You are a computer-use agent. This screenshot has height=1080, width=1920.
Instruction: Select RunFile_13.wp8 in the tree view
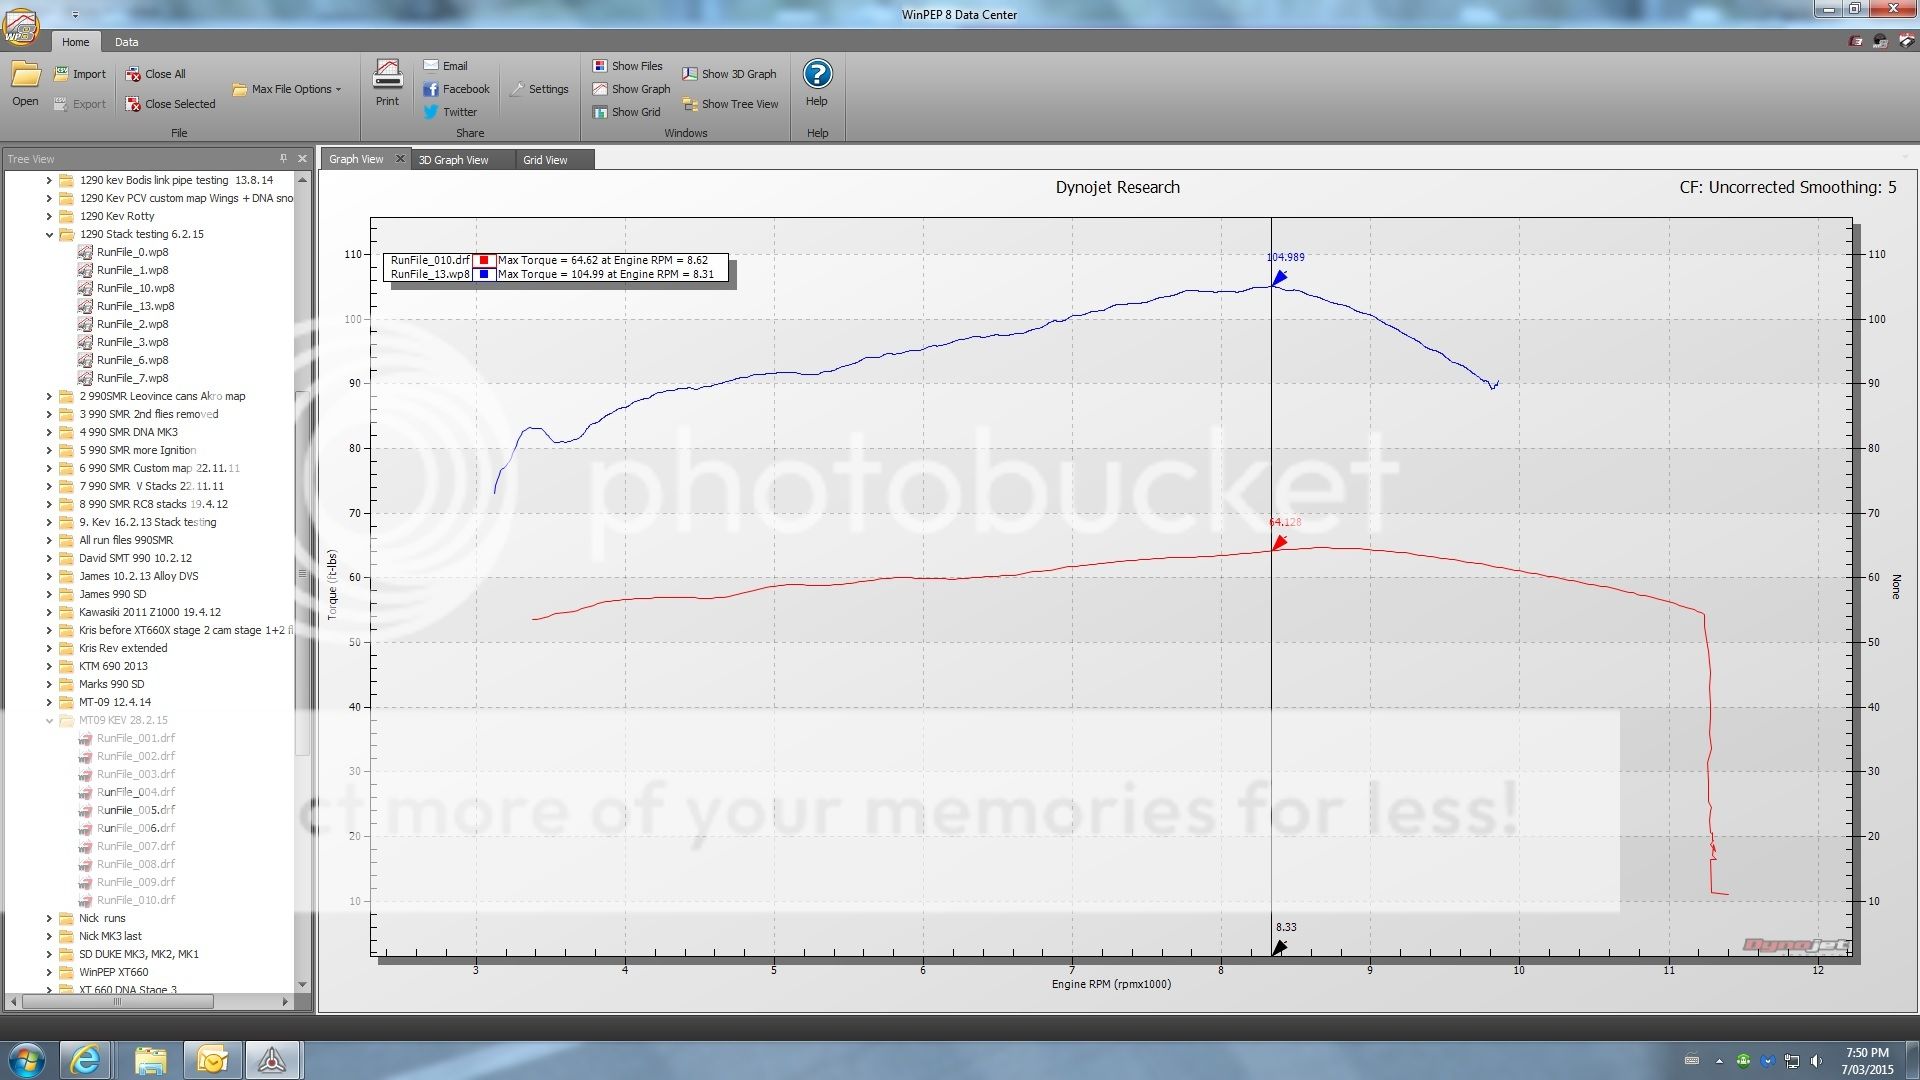point(134,306)
